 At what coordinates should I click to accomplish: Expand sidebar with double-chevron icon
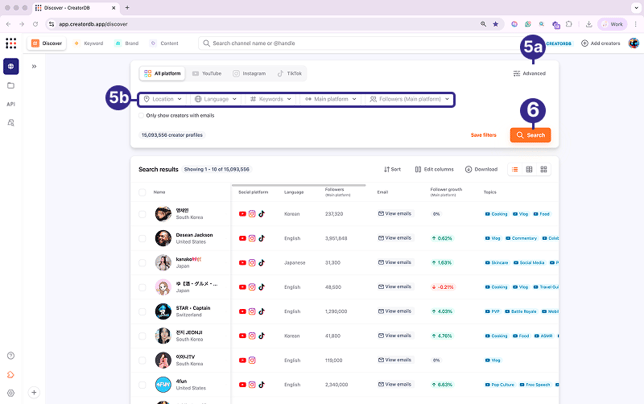click(34, 66)
